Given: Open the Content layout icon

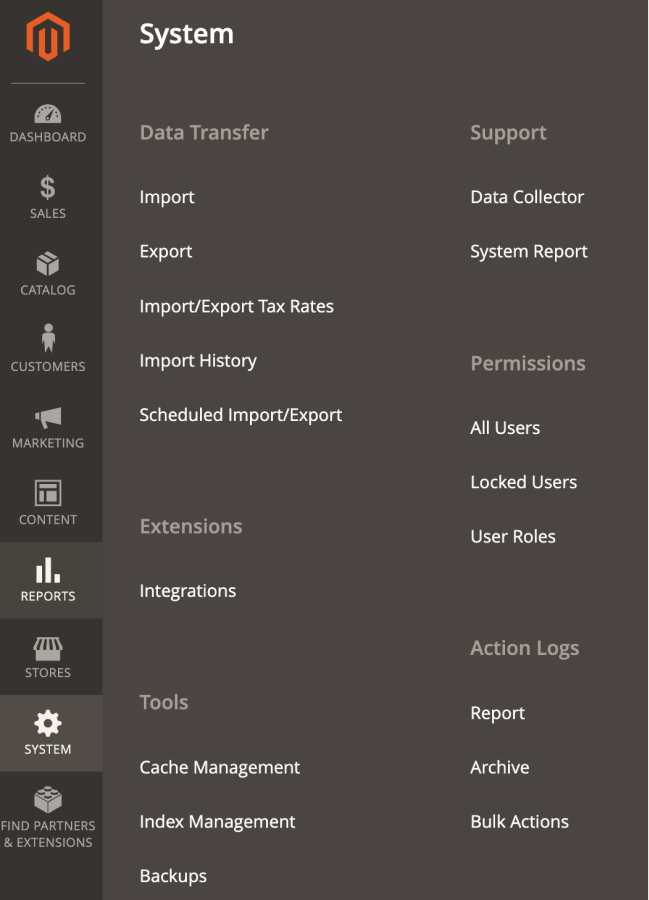Looking at the screenshot, I should pos(48,493).
